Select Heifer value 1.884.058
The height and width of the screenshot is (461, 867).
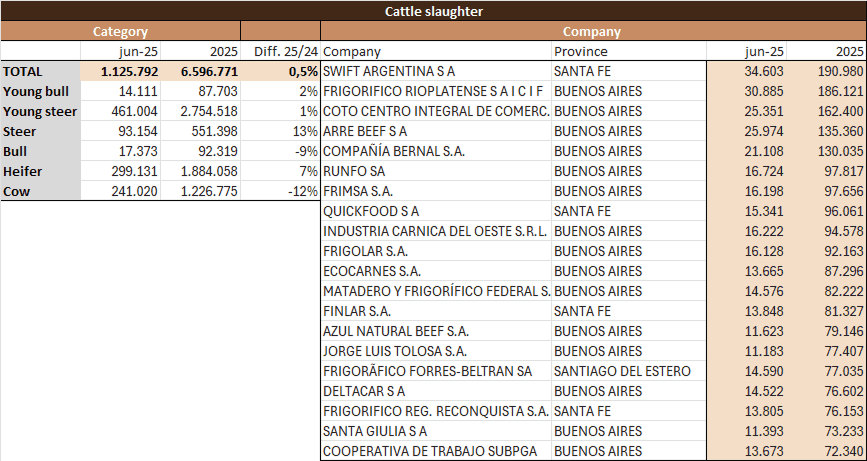point(201,171)
